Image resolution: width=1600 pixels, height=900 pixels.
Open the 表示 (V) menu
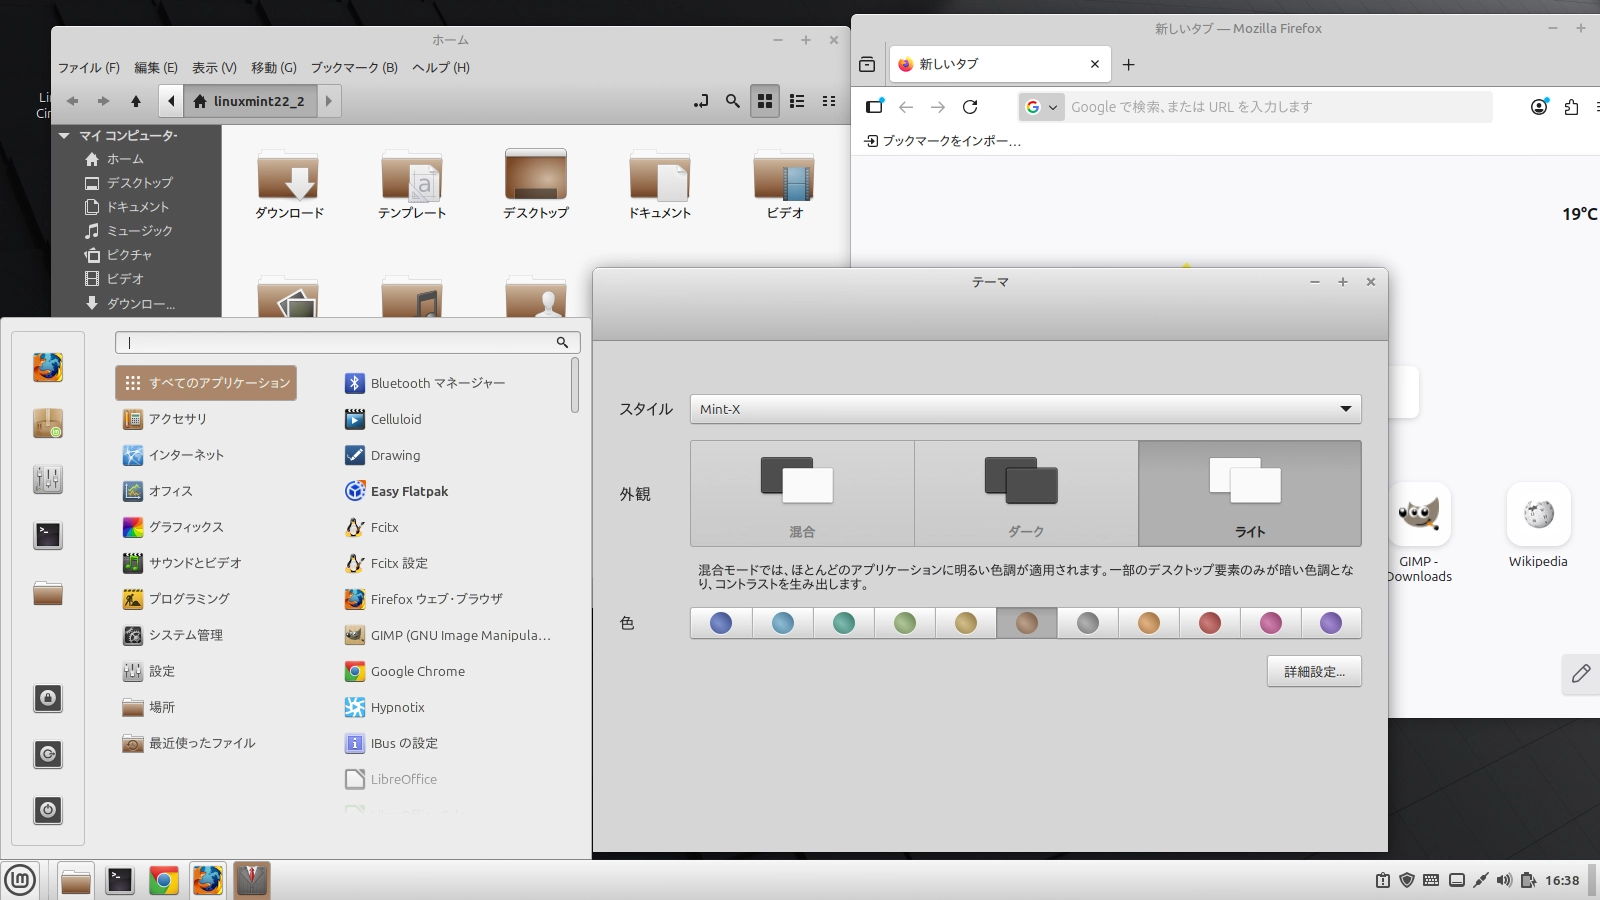[x=214, y=68]
